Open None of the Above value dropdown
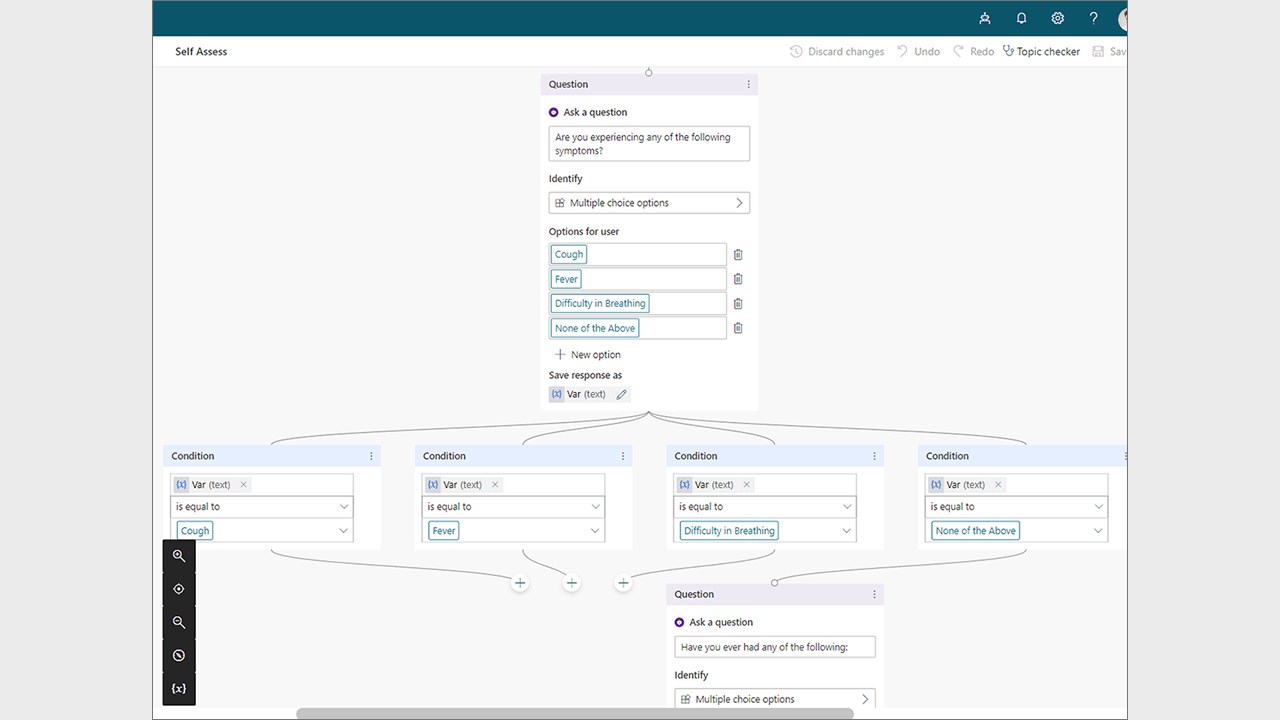 [1017, 531]
